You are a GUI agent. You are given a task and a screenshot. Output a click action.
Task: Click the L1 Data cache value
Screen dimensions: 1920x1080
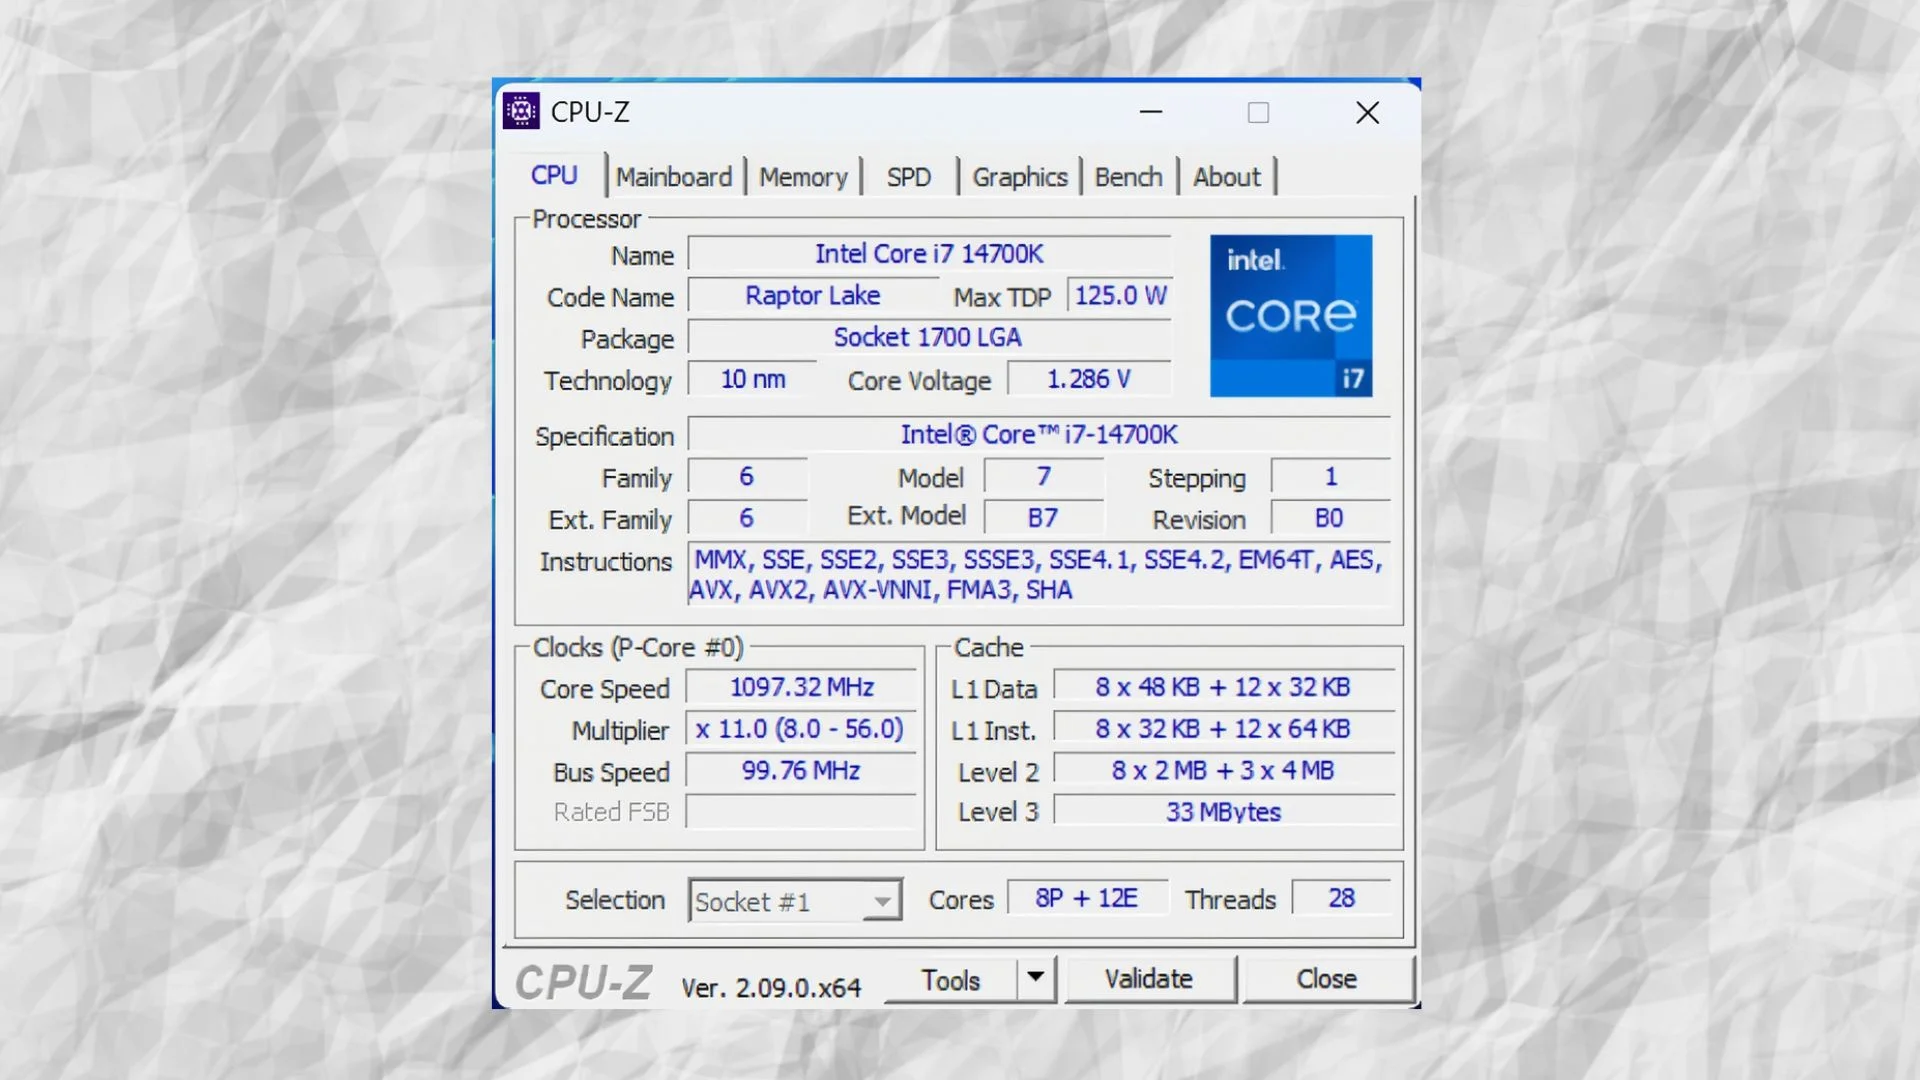click(x=1224, y=688)
